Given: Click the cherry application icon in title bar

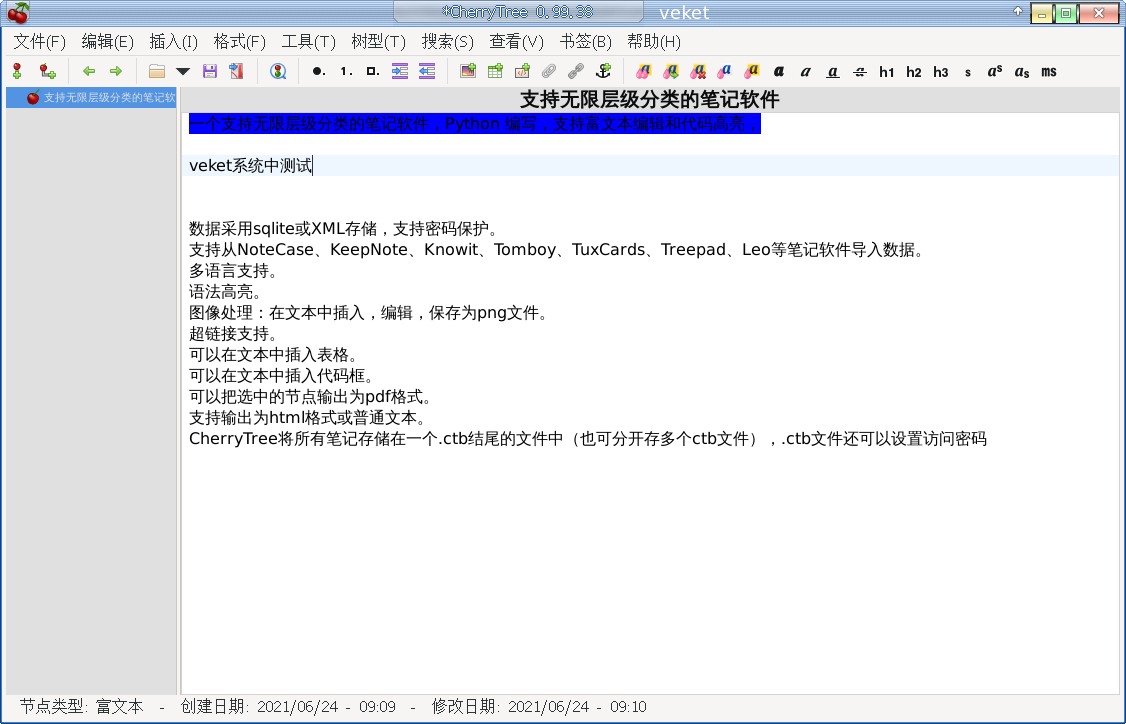Looking at the screenshot, I should click(18, 12).
